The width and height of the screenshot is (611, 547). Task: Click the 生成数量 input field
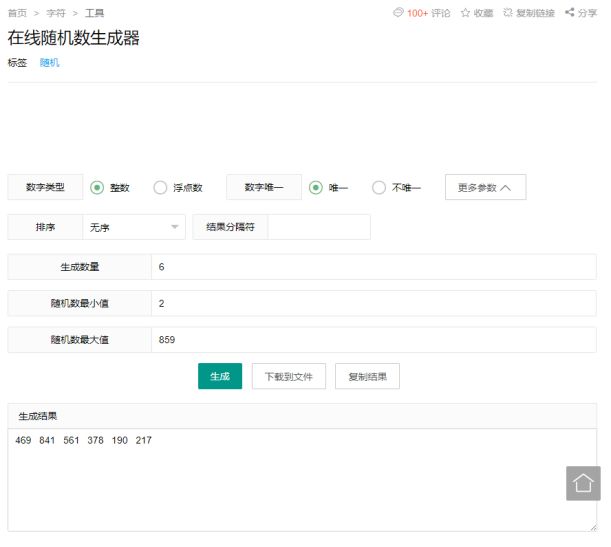click(374, 267)
